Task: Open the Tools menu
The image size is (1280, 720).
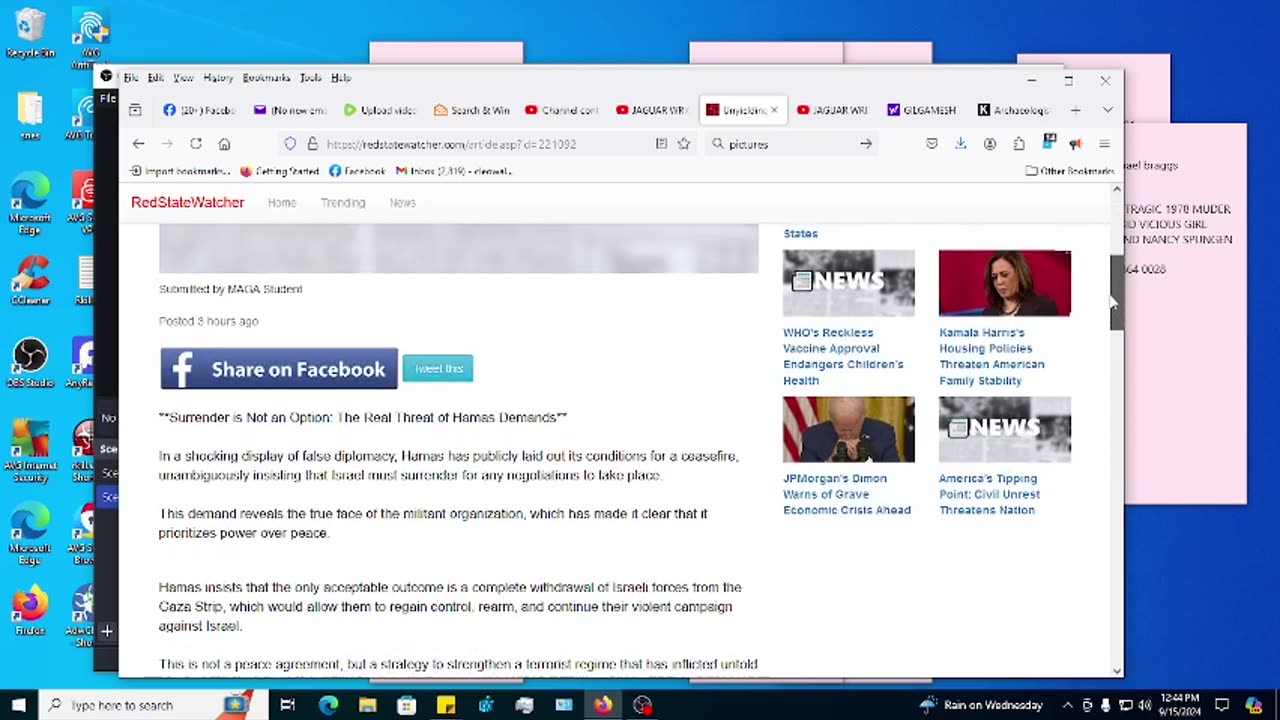Action: point(311,78)
